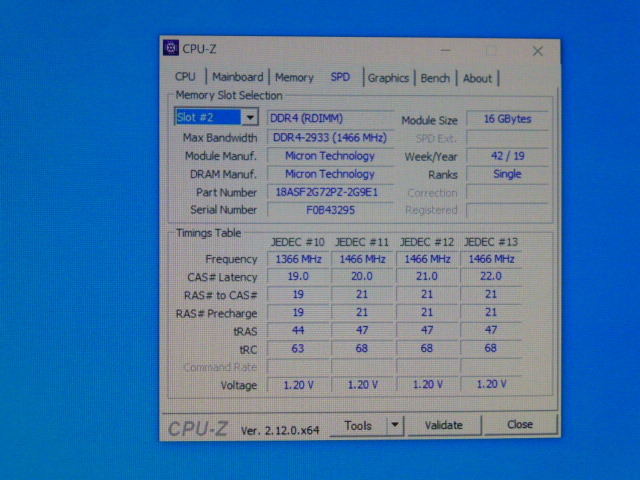
Task: Click the Close button at bottom
Action: (520, 424)
